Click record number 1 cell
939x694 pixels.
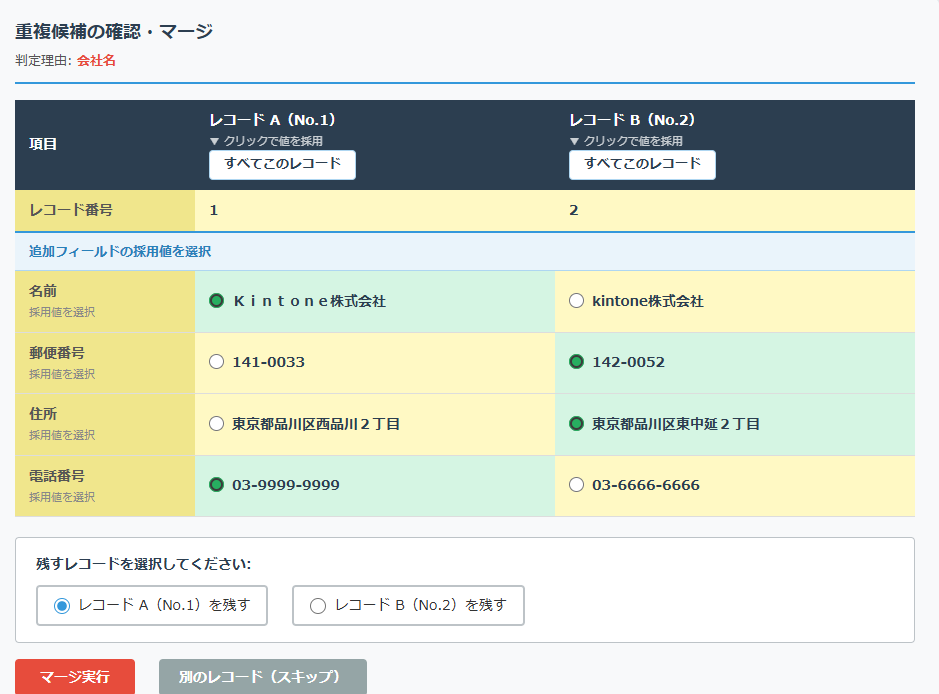click(x=375, y=210)
